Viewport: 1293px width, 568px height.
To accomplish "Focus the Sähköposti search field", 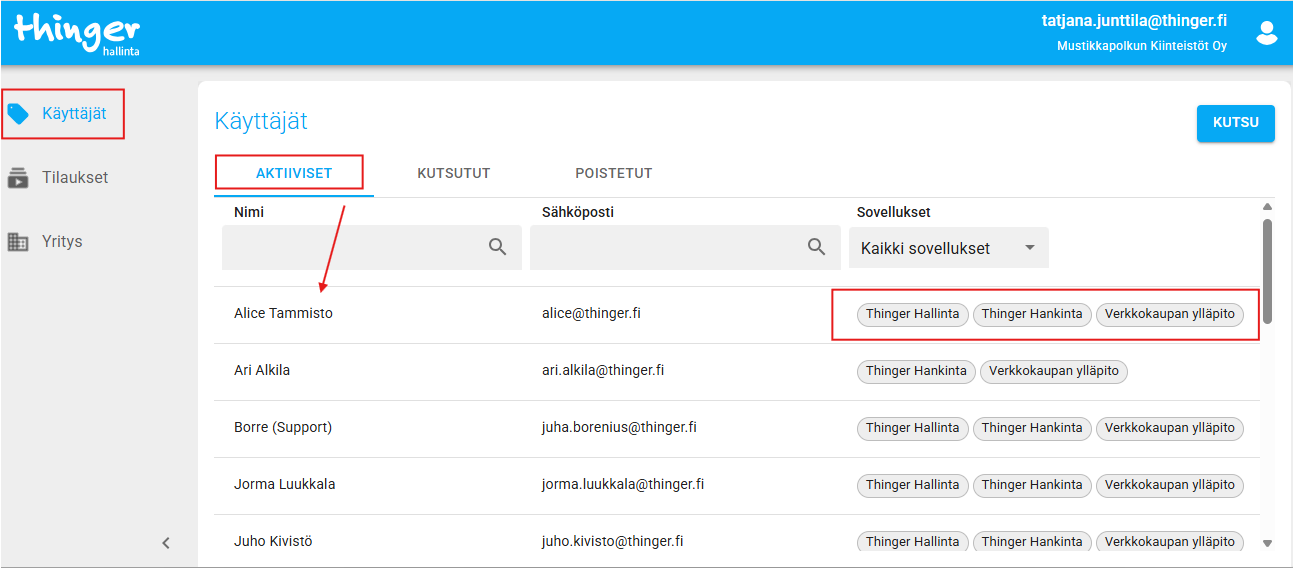I will click(685, 247).
